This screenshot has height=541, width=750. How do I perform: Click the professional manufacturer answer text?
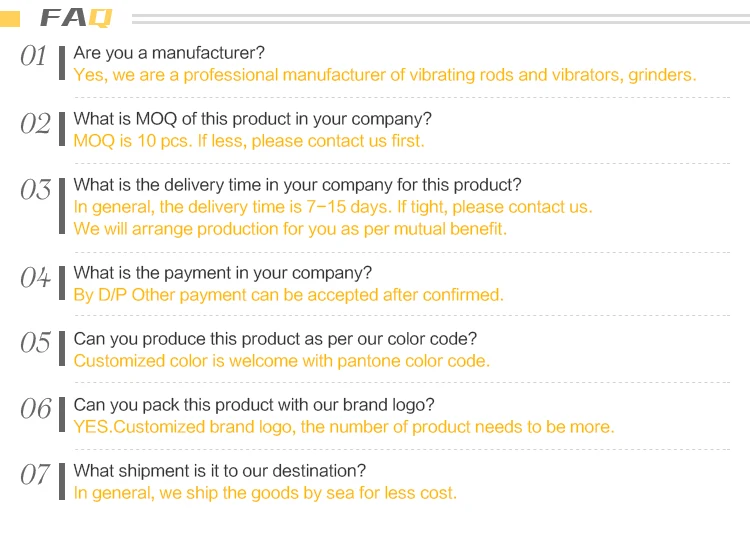(384, 75)
